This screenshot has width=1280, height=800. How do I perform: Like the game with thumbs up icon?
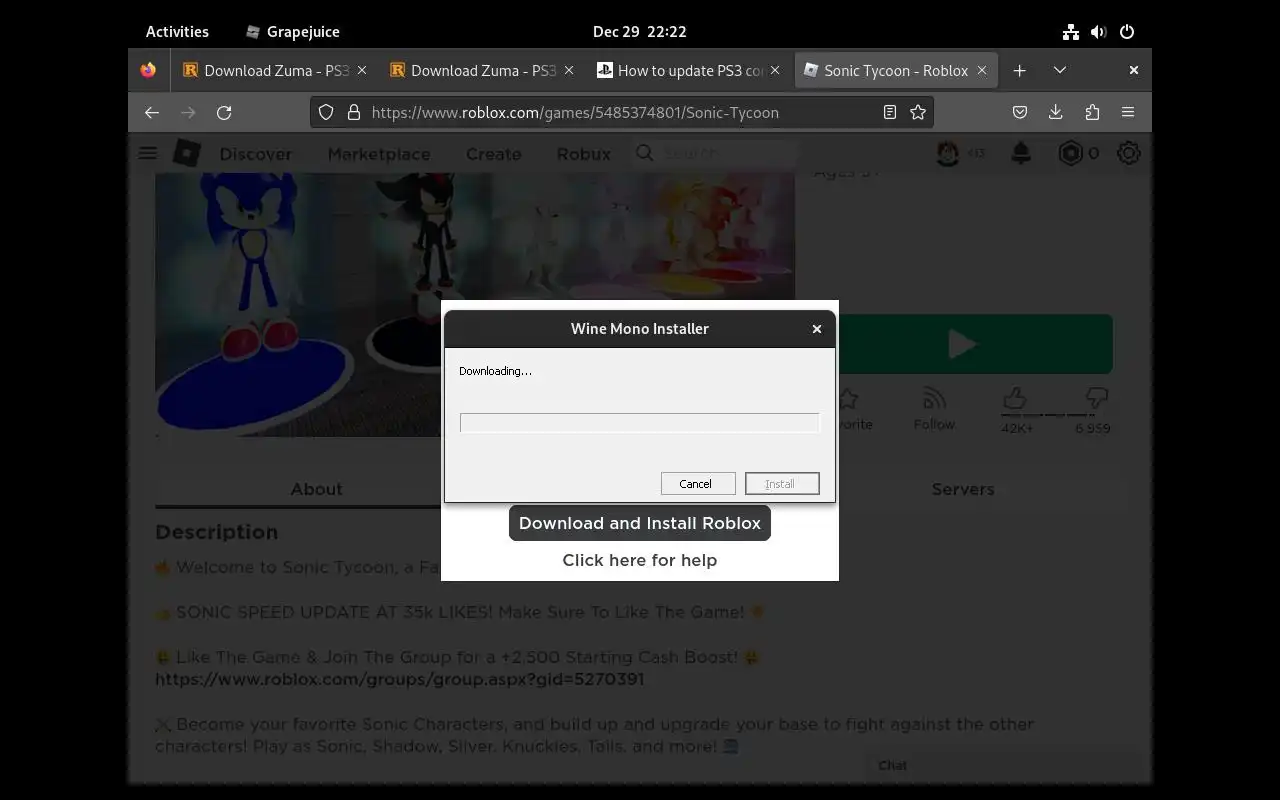tap(1015, 399)
